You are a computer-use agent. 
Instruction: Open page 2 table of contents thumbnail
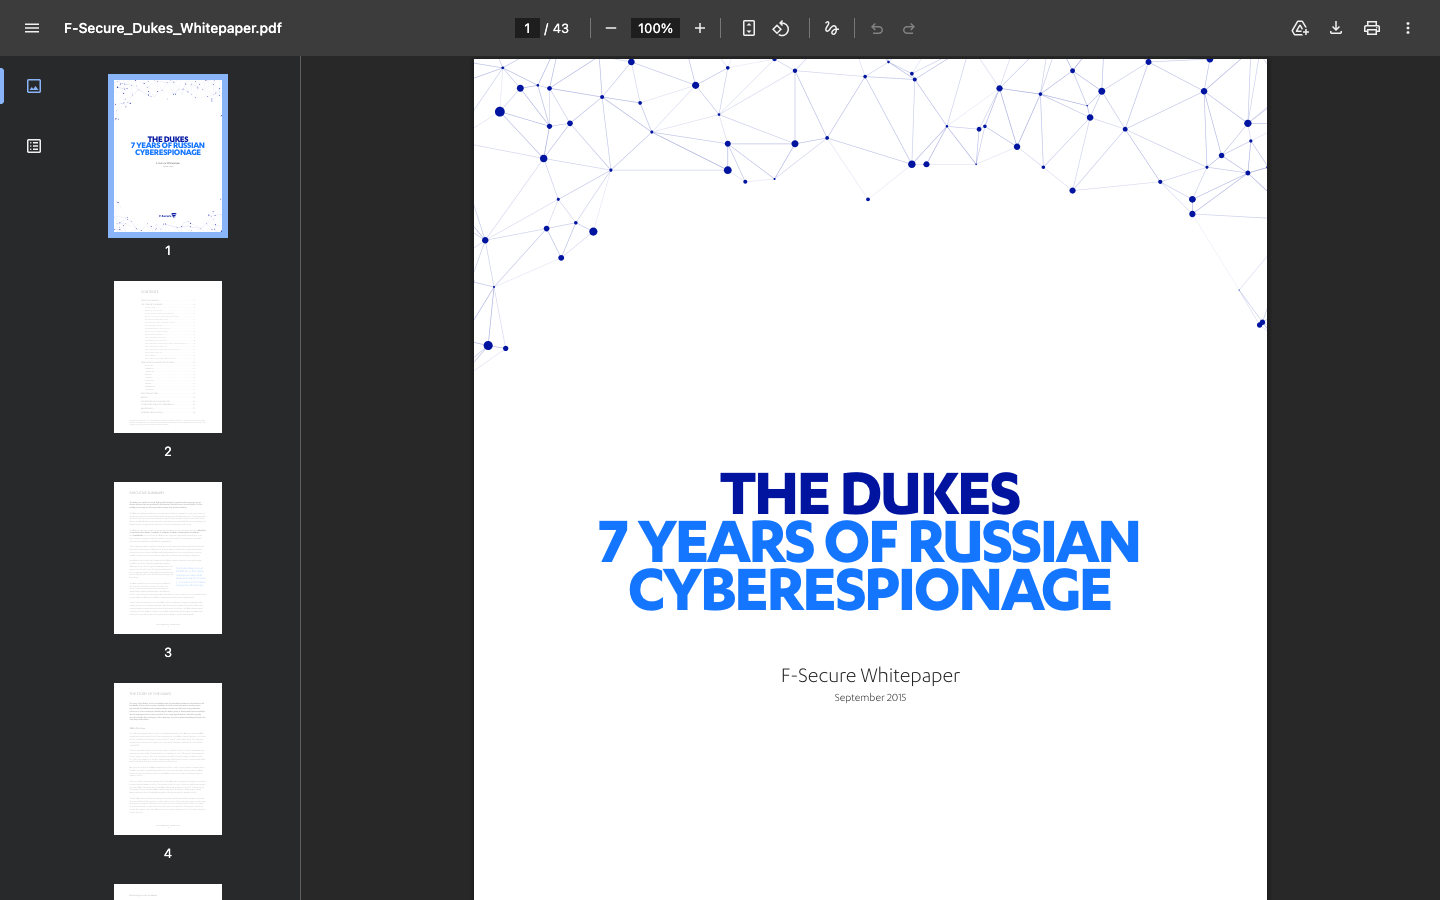click(167, 357)
